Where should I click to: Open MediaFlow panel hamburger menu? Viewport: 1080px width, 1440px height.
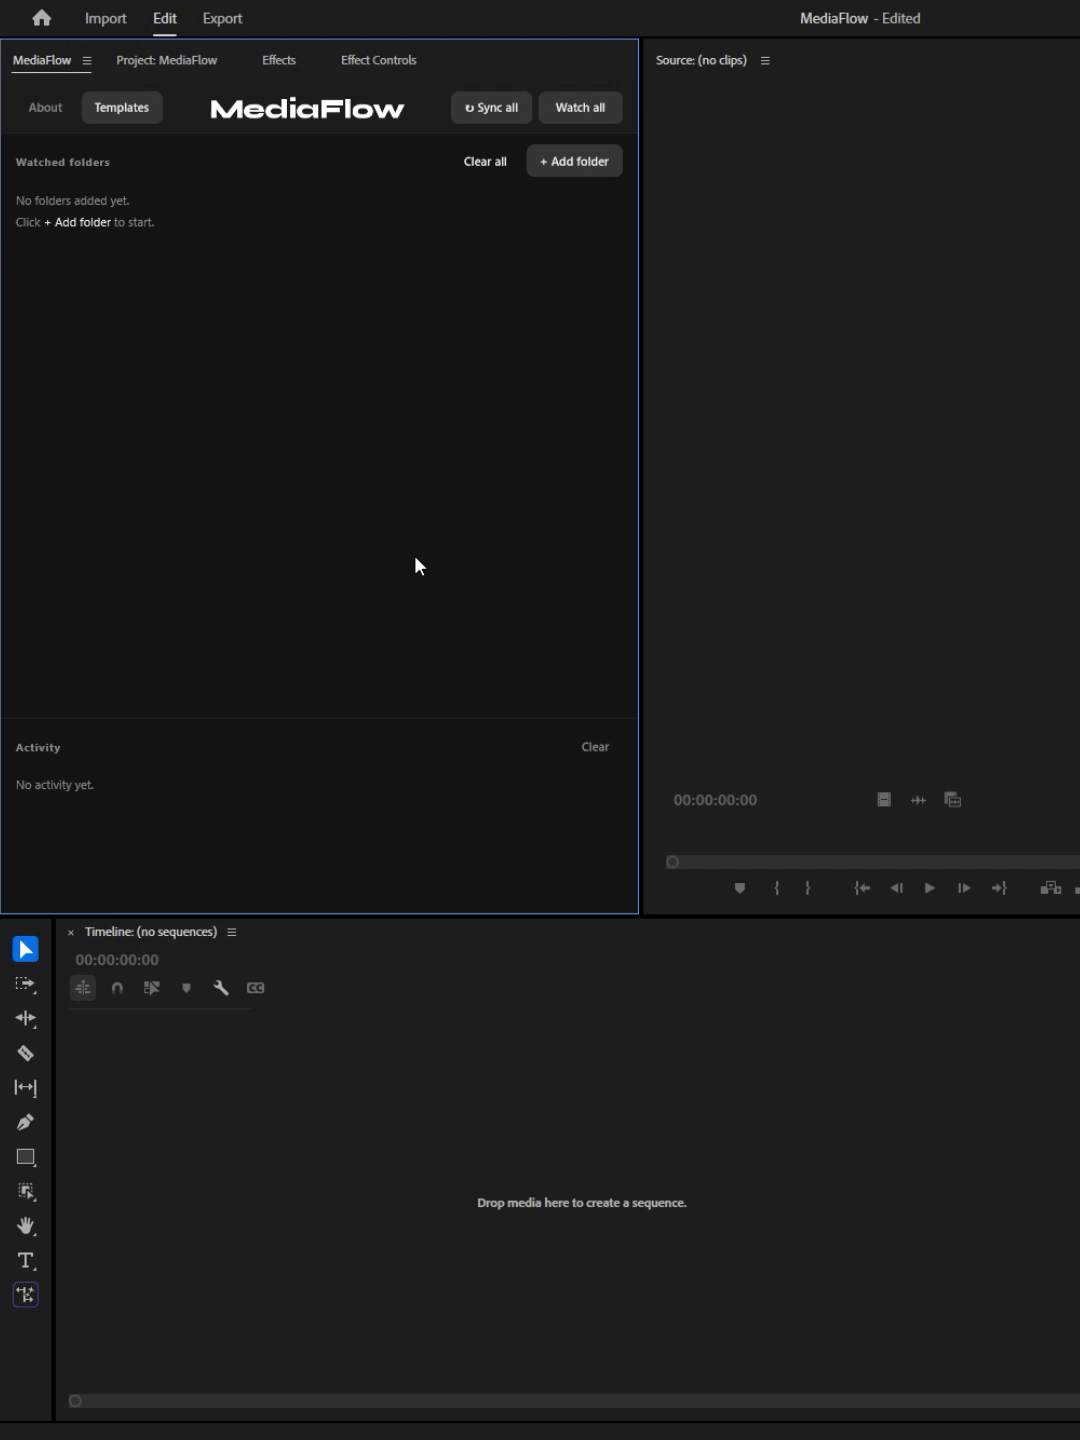87,61
